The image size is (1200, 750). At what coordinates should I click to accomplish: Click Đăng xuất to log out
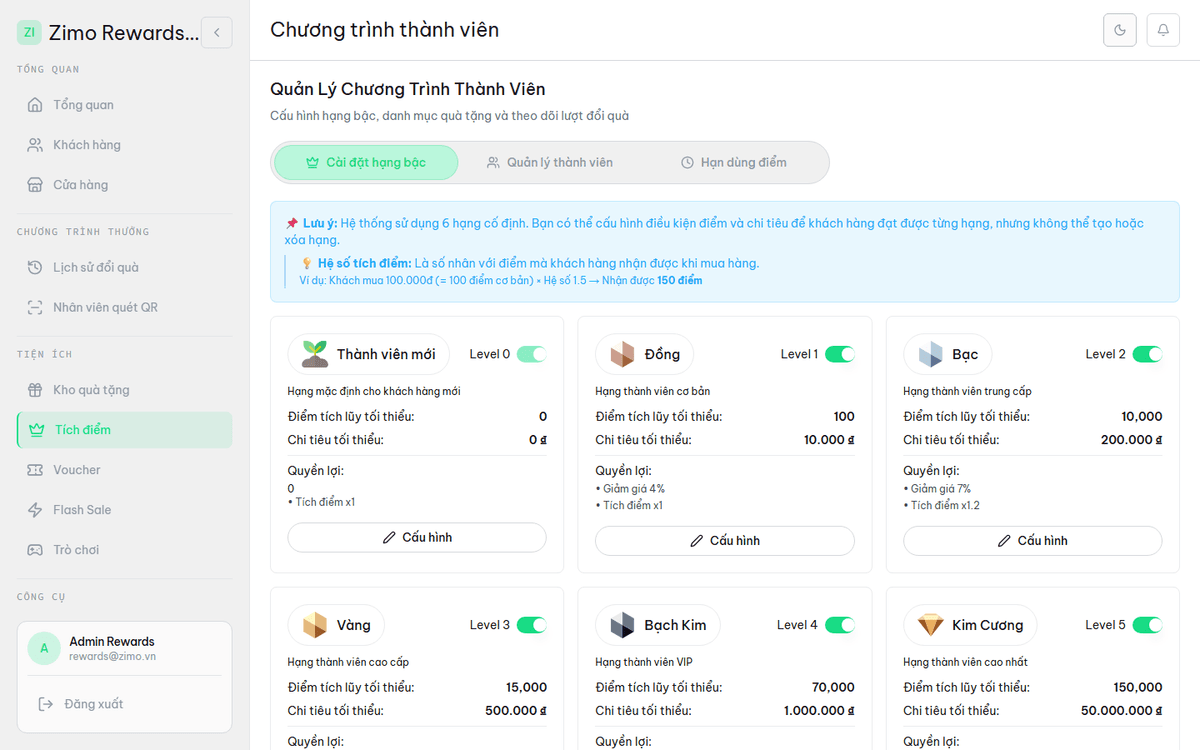click(81, 704)
